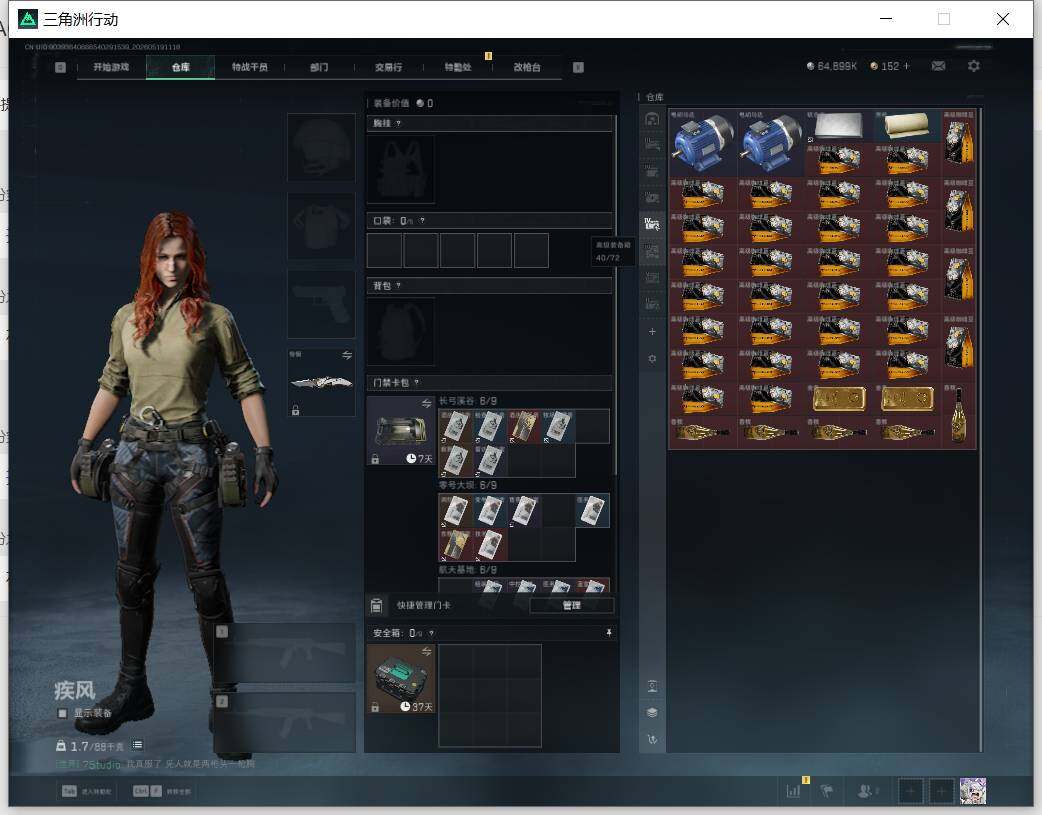Click the empty chest rig slot under 胸挂
The height and width of the screenshot is (815, 1042).
click(x=401, y=170)
